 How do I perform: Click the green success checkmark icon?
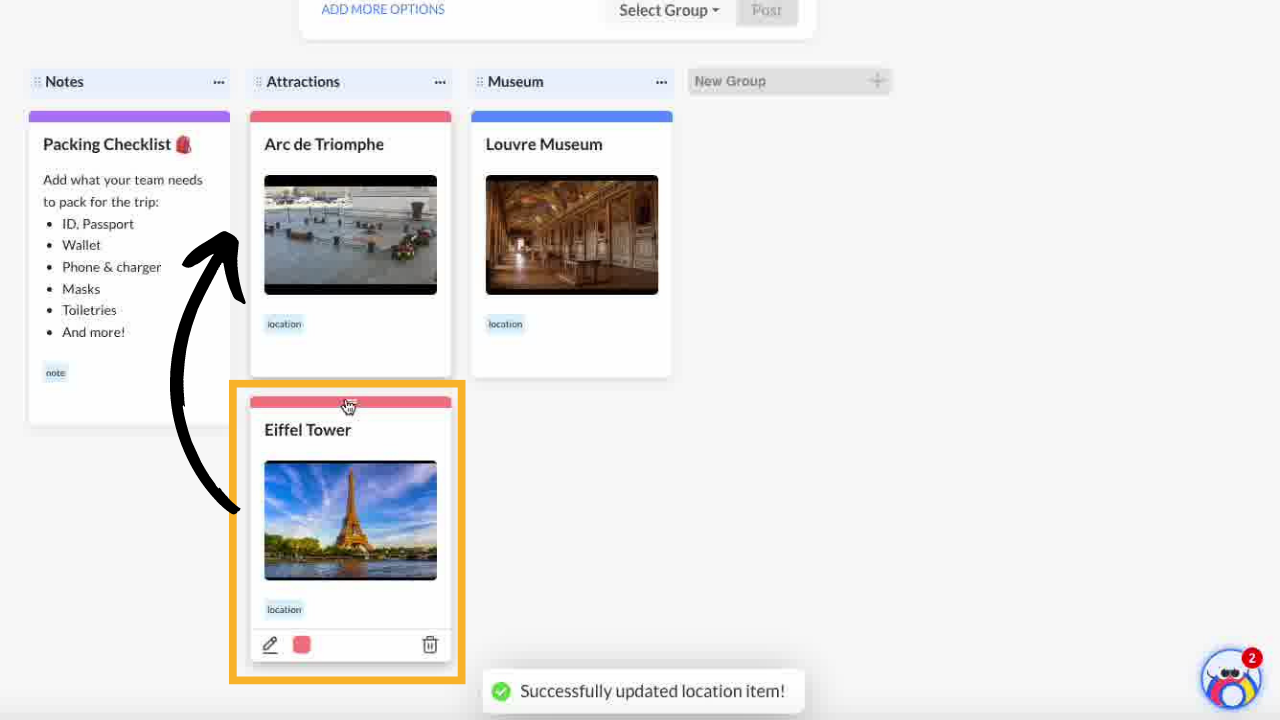[502, 691]
